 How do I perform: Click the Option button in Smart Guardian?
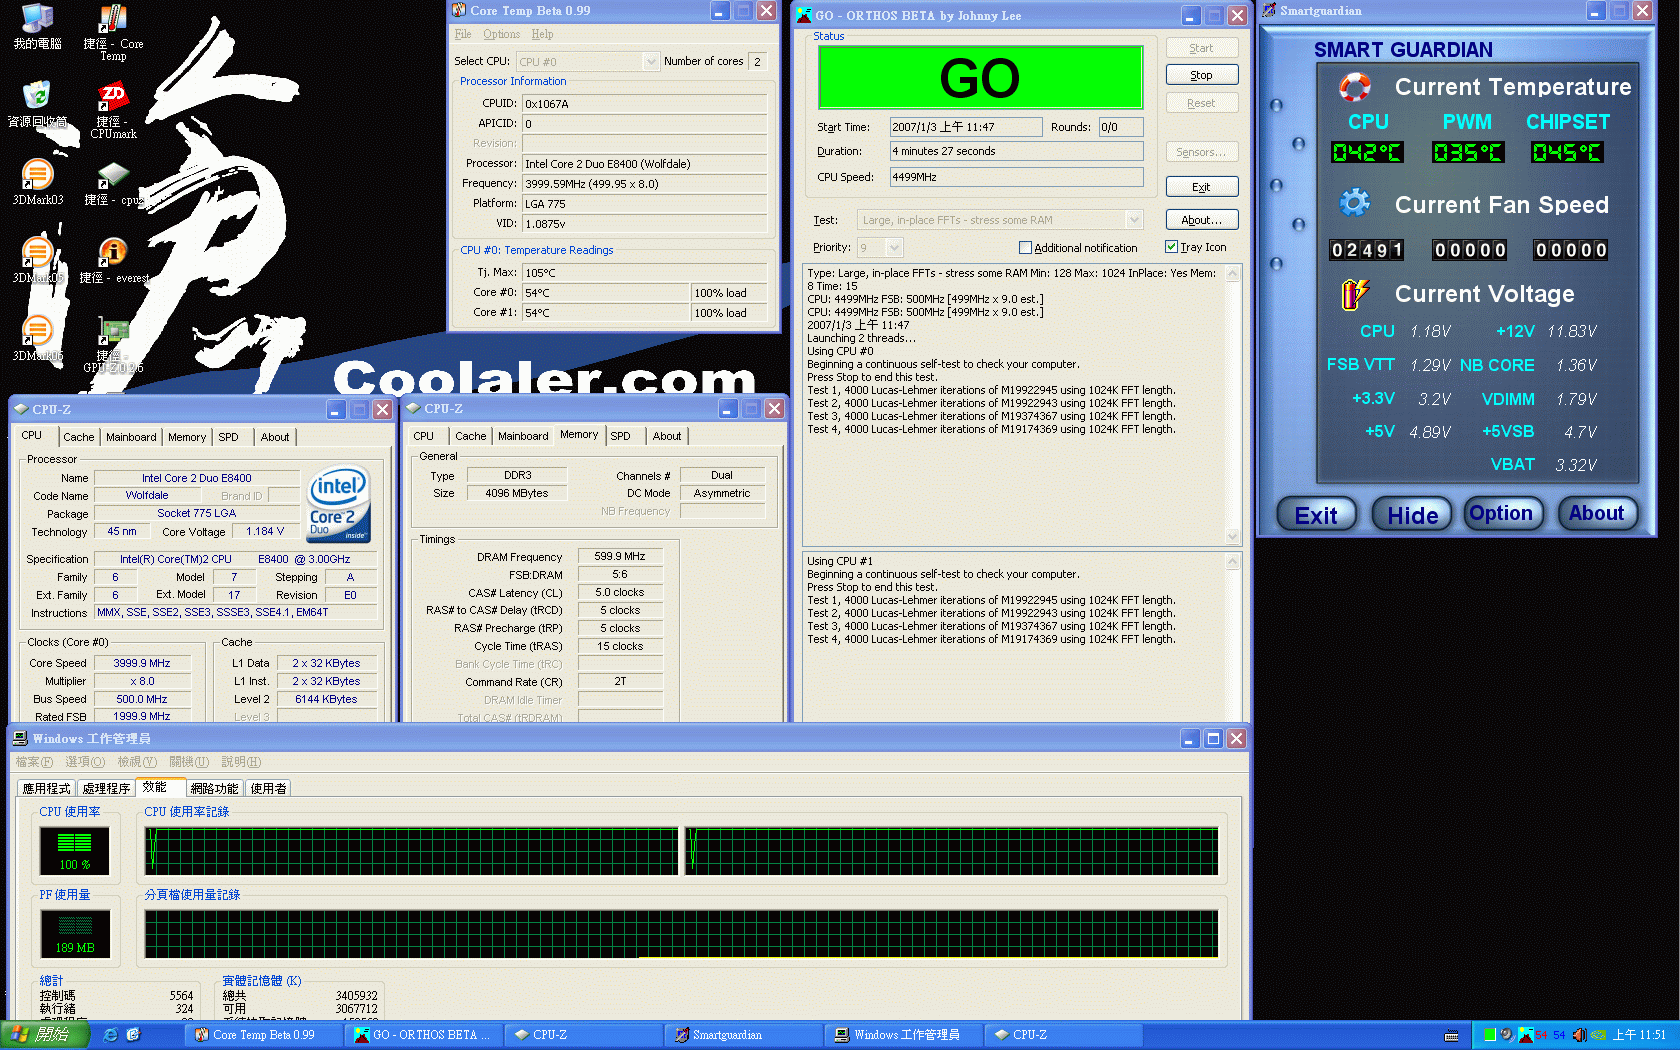tap(1502, 514)
